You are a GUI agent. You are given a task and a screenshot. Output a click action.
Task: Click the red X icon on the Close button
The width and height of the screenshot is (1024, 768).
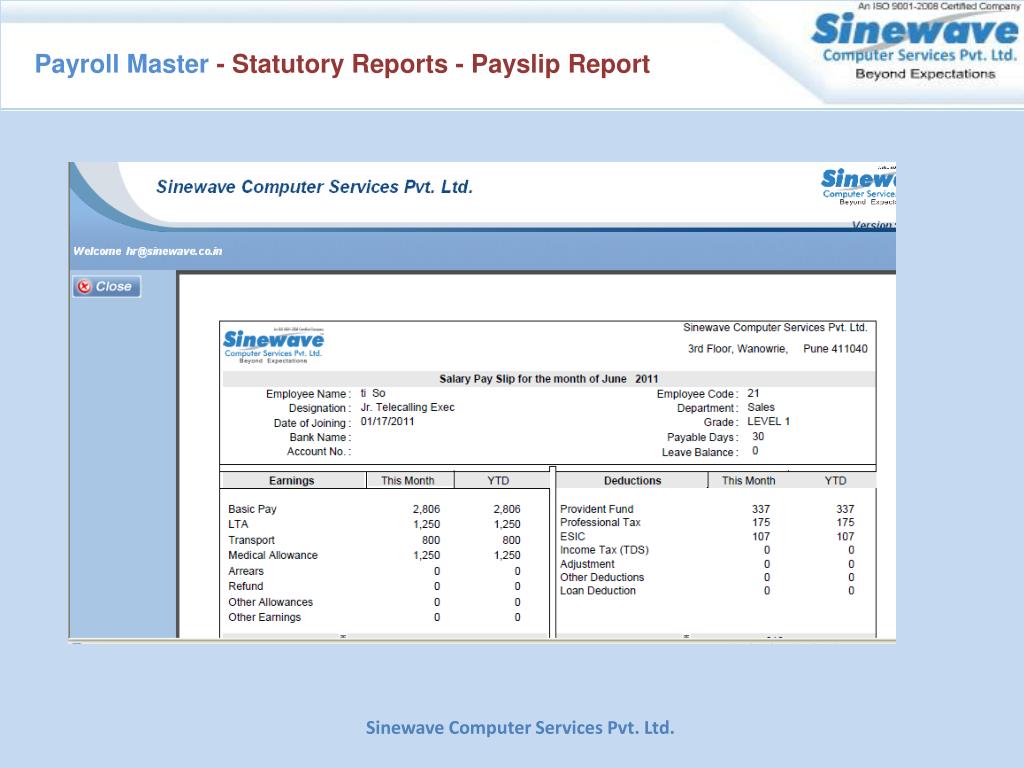pos(84,287)
